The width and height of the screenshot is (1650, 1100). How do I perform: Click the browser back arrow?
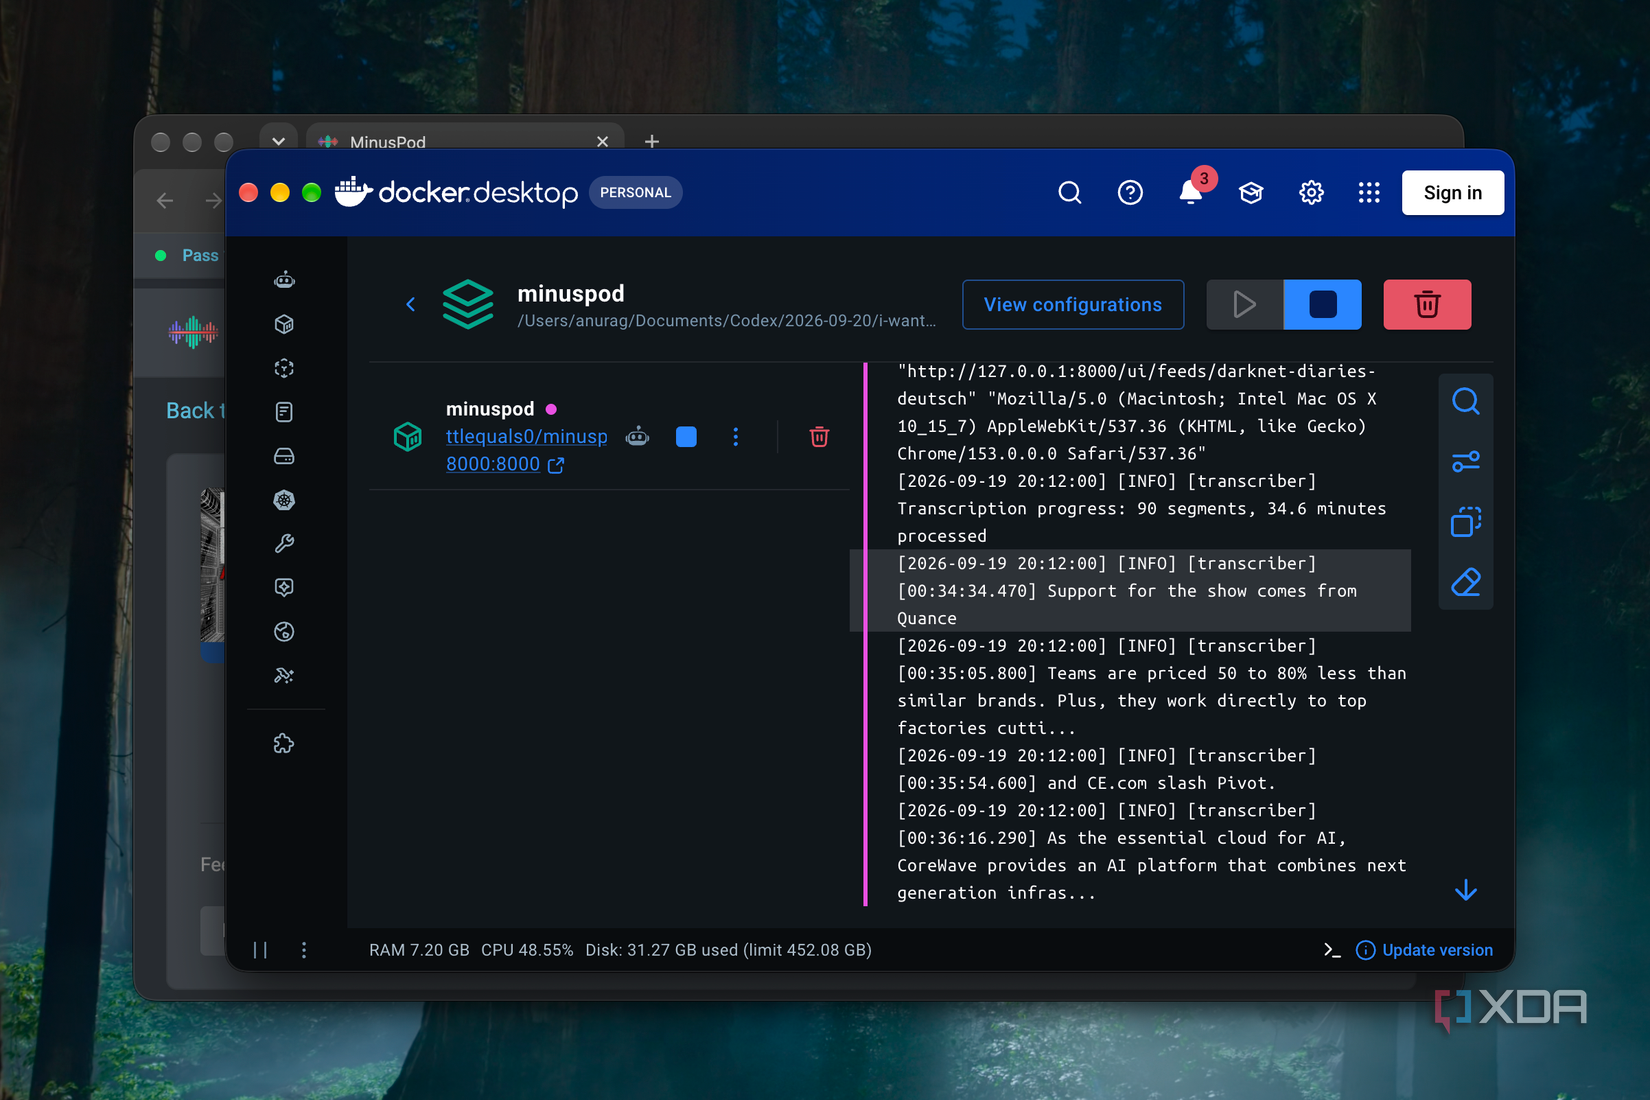coord(165,201)
